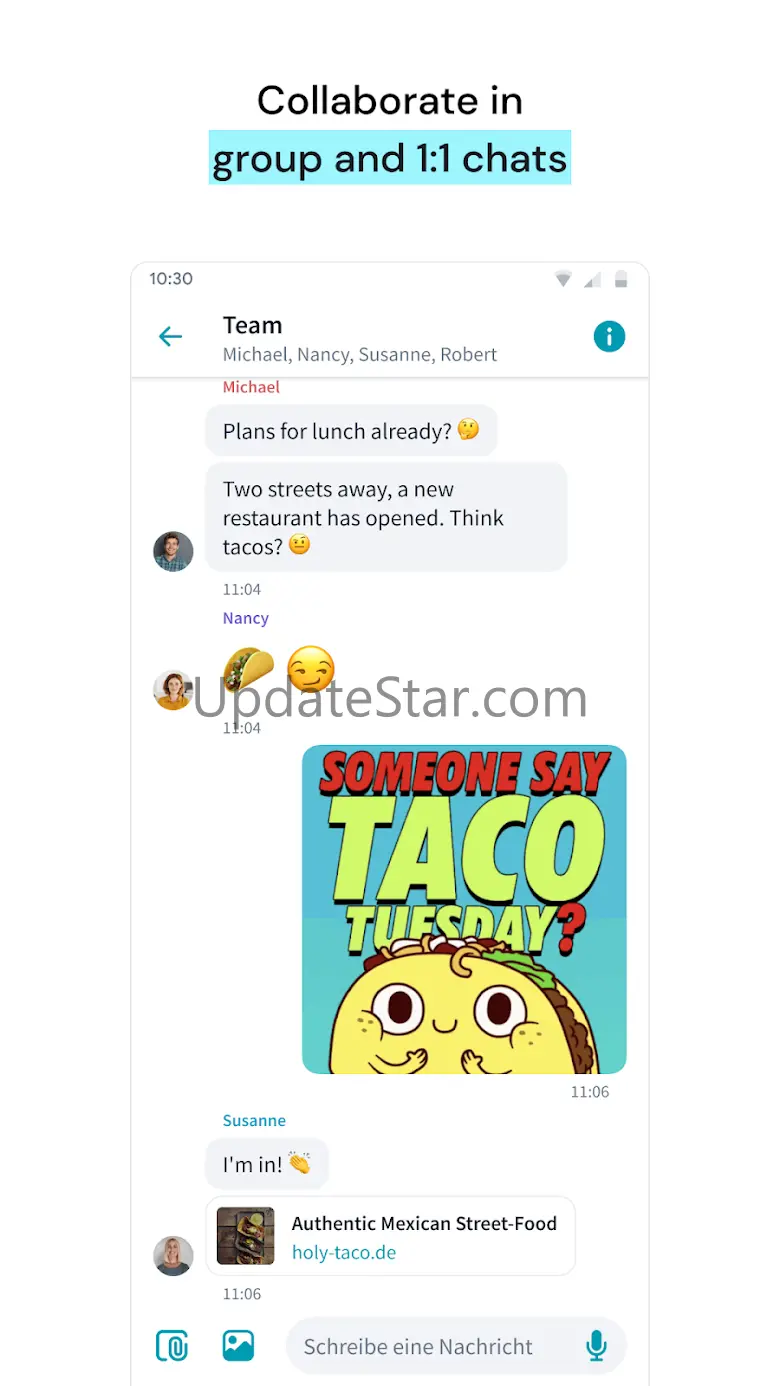Open the Taco Tuesday GIF image
Screen dimensions: 780x1386
464,910
